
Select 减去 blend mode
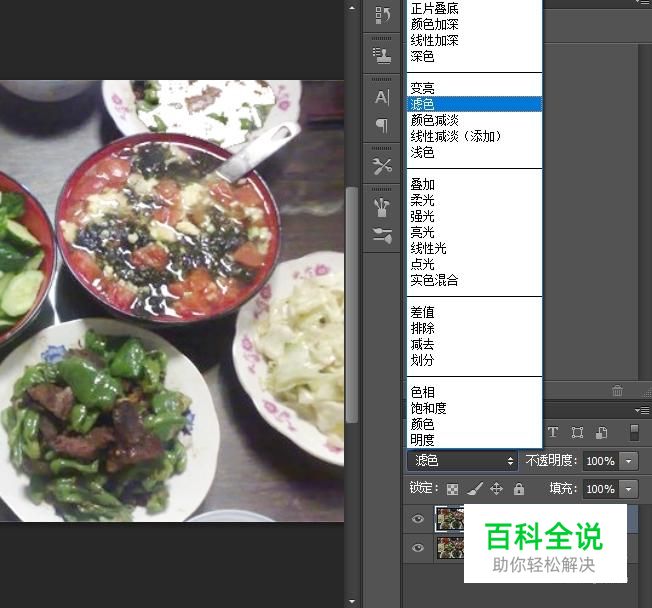[474, 344]
